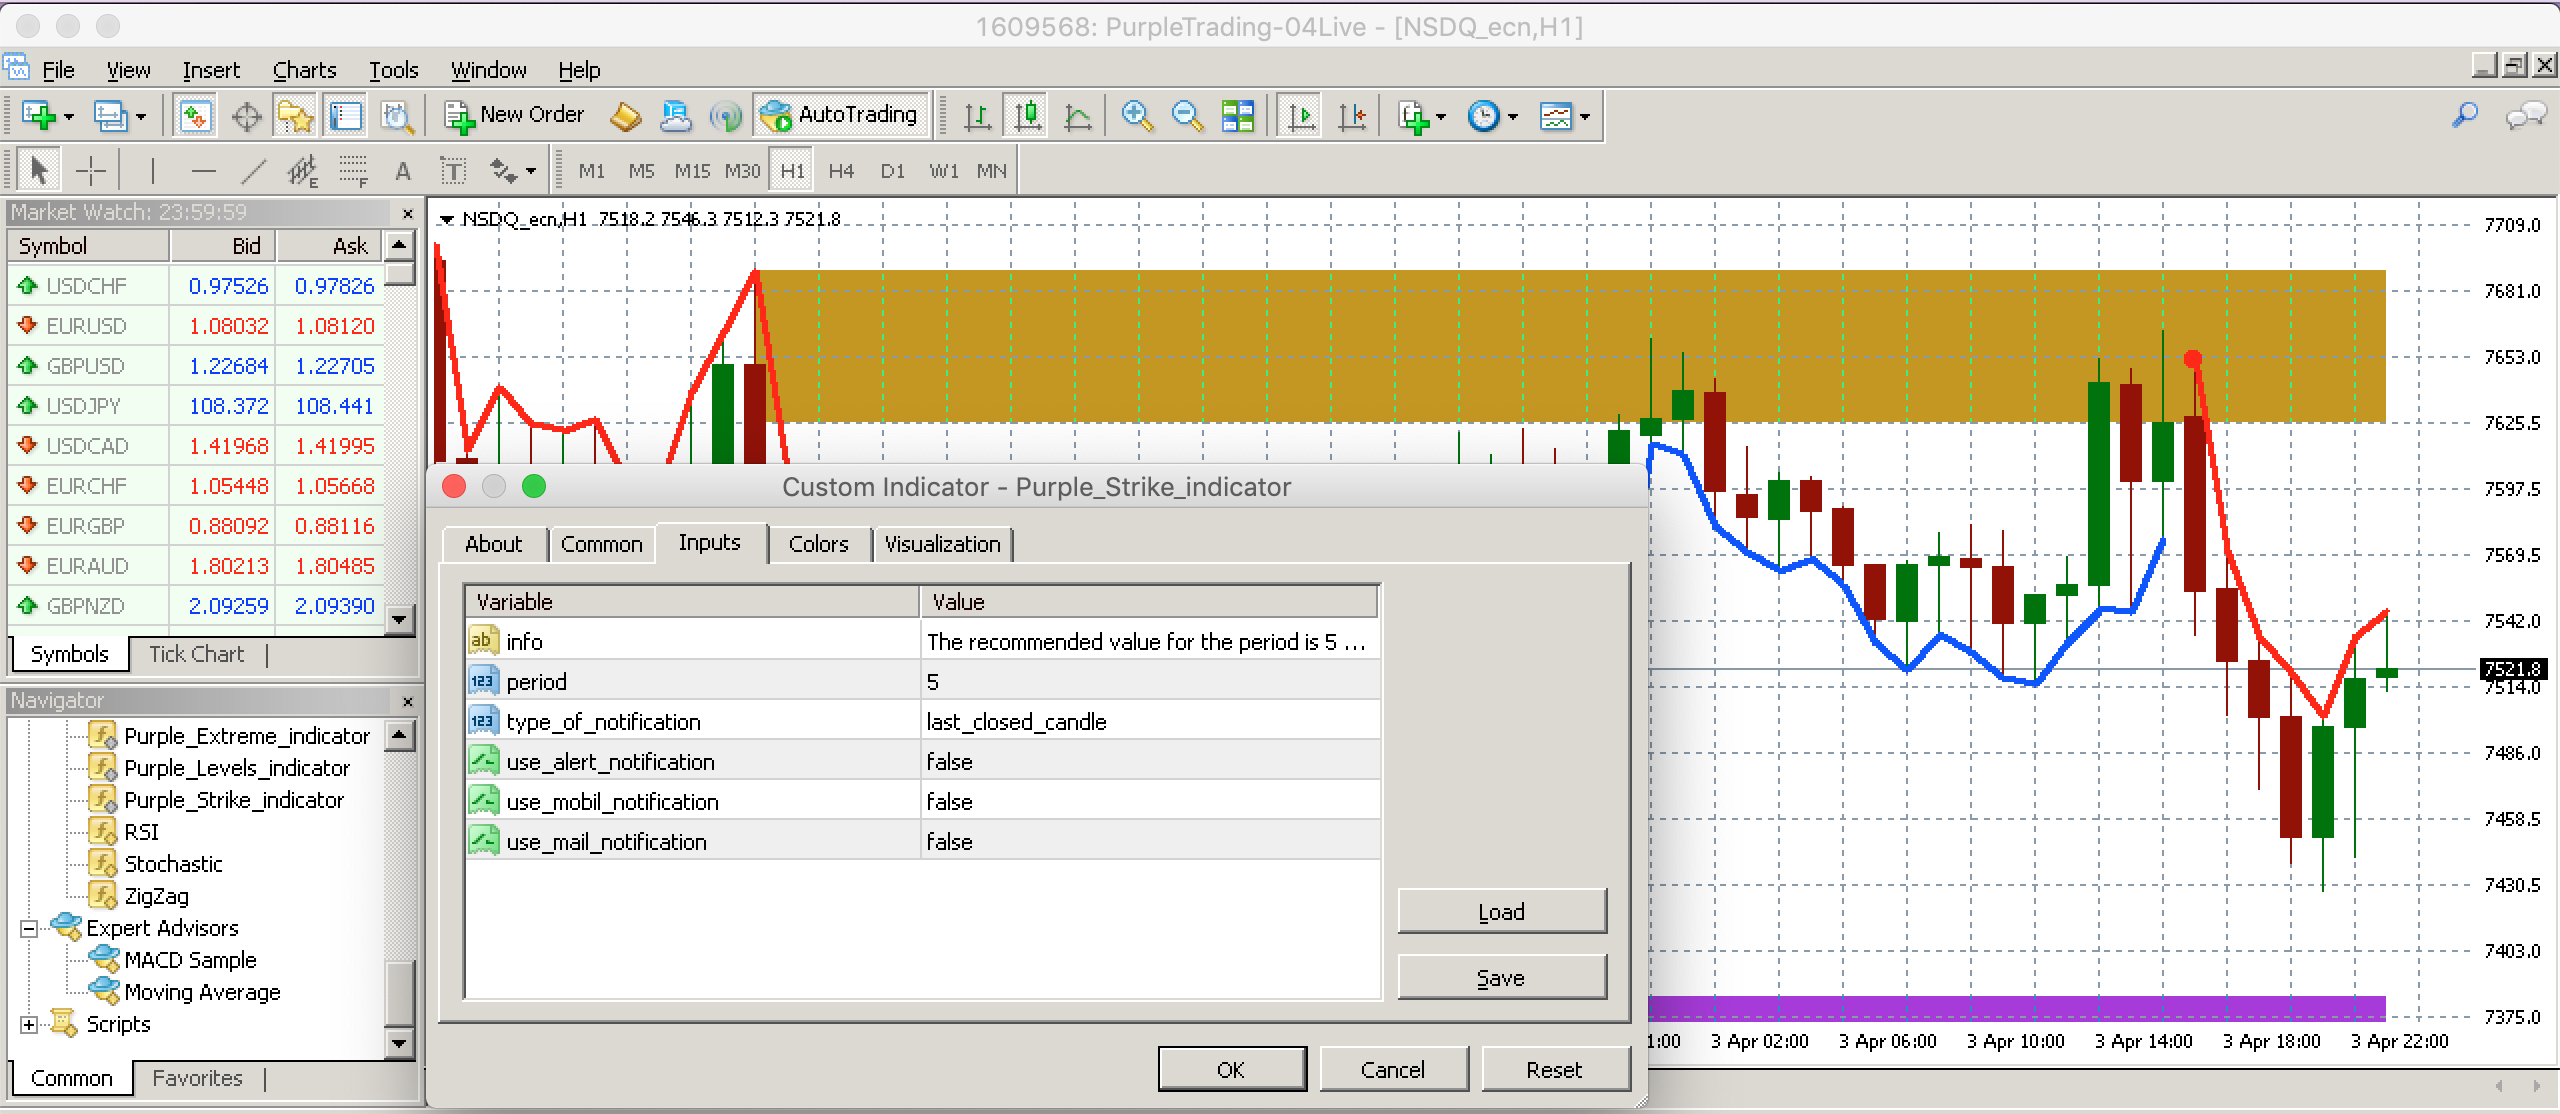This screenshot has height=1114, width=2560.
Task: Click the New Order button
Action: (x=514, y=116)
